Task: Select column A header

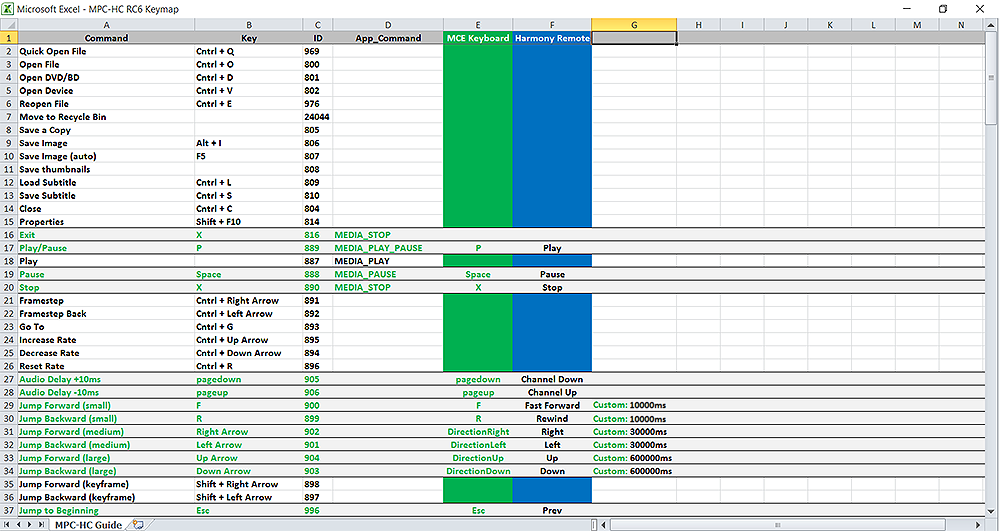Action: coord(106,25)
